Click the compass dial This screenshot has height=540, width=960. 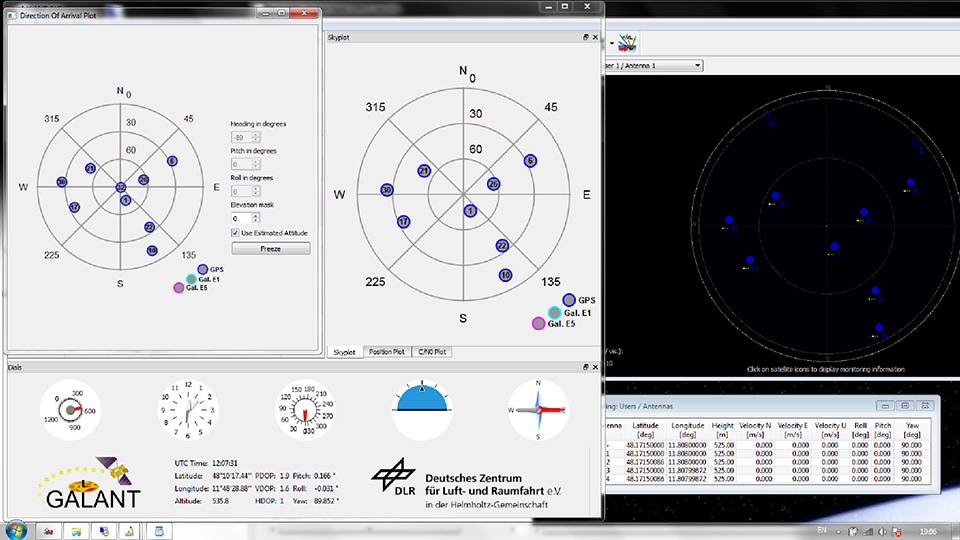pyautogui.click(x=538, y=410)
